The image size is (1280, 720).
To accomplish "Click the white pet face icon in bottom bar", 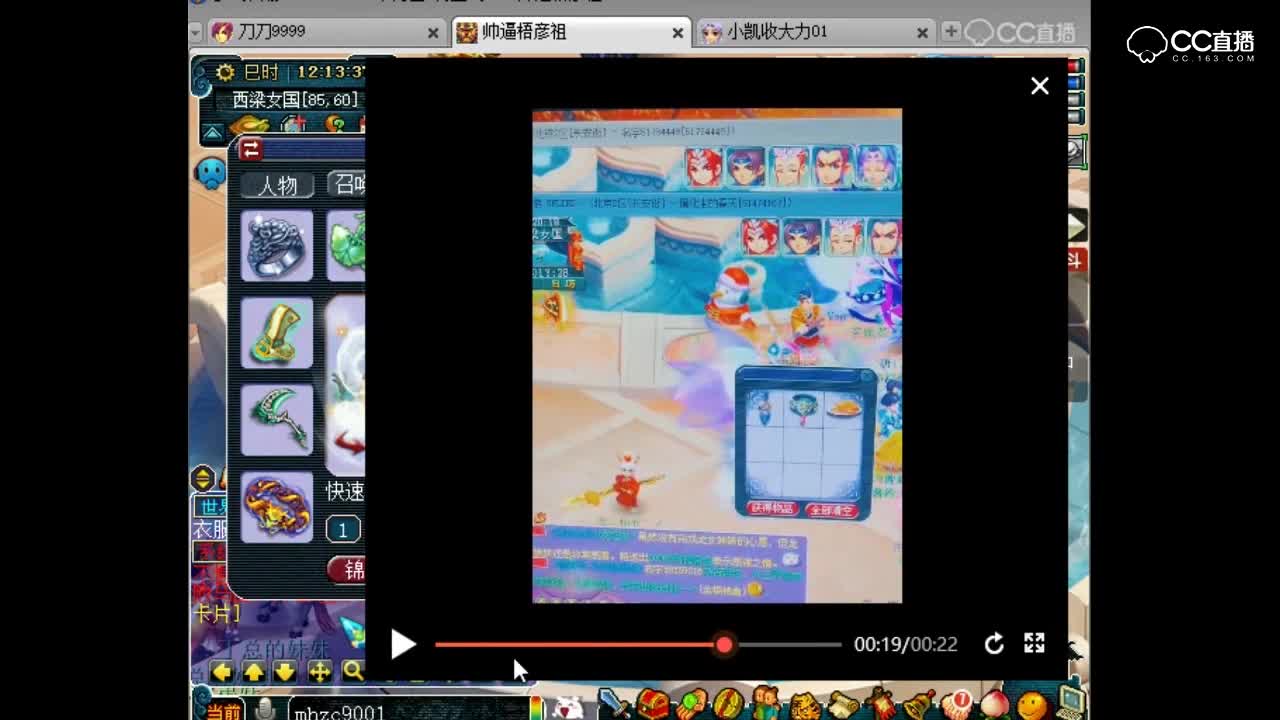I will [568, 707].
